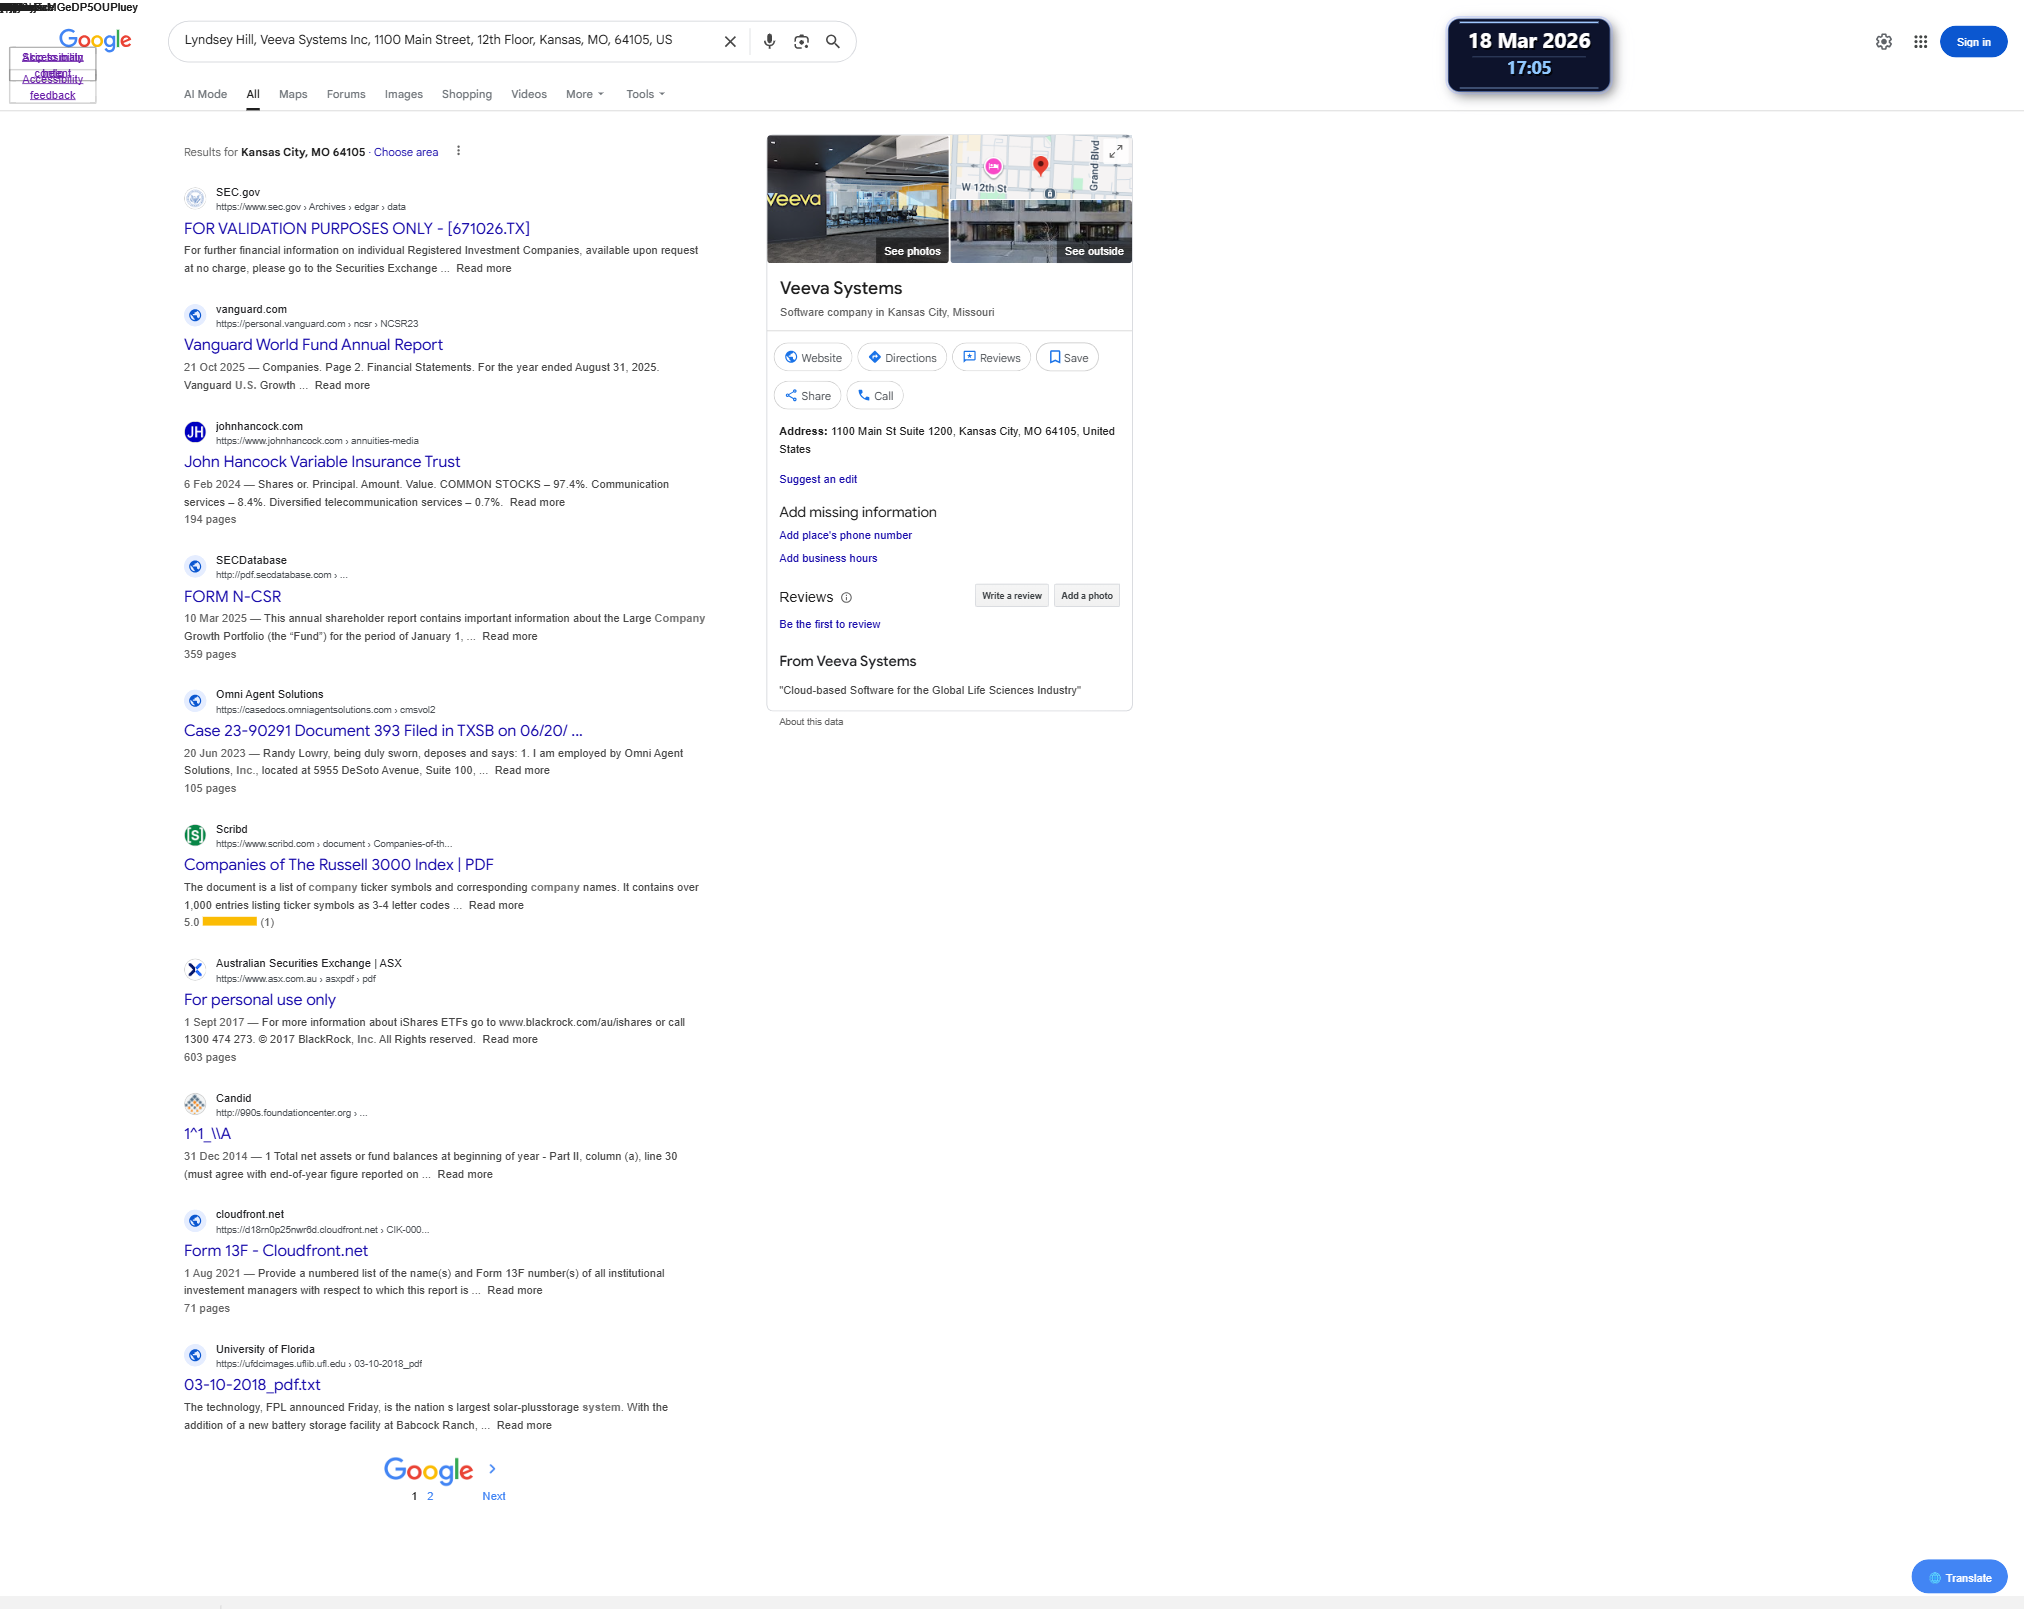Open Google apps grid icon
This screenshot has width=2036, height=1609.
(1920, 42)
